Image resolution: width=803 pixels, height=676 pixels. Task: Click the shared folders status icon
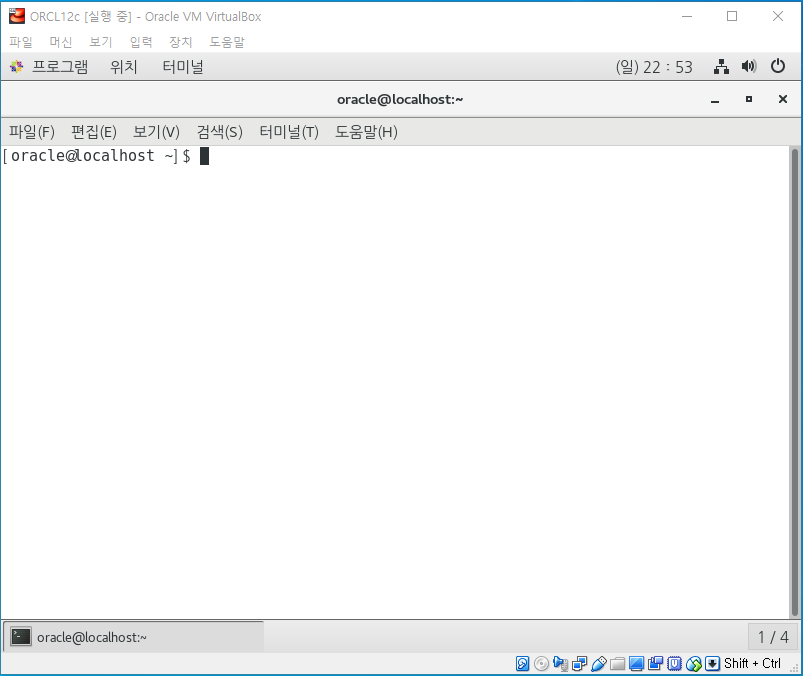click(618, 664)
